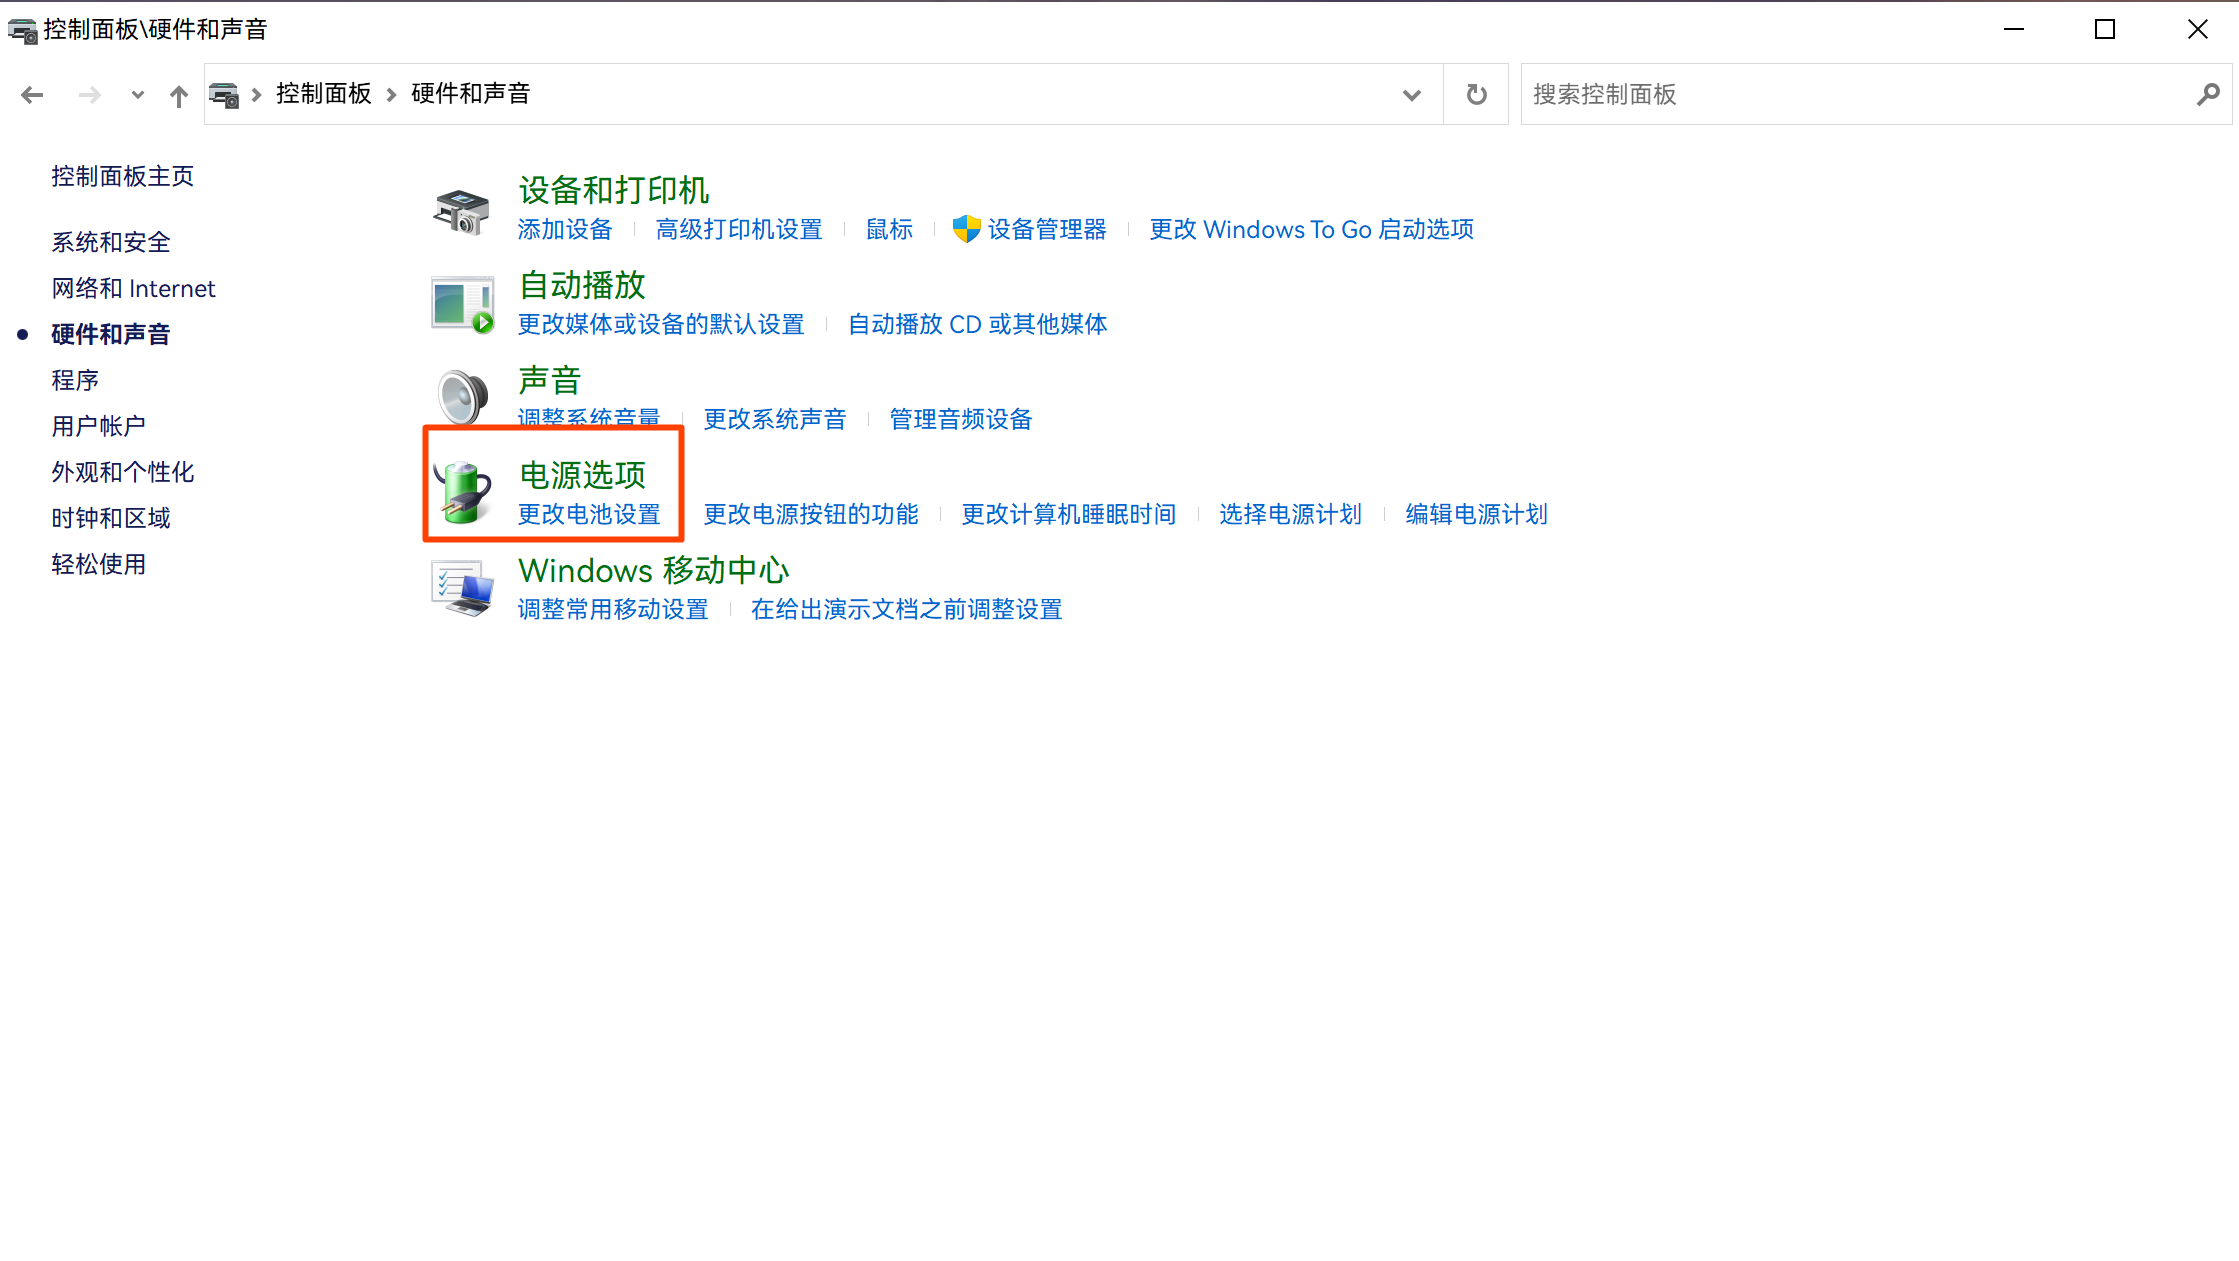Click the refresh icon in address bar
The height and width of the screenshot is (1261, 2239).
[x=1475, y=94]
